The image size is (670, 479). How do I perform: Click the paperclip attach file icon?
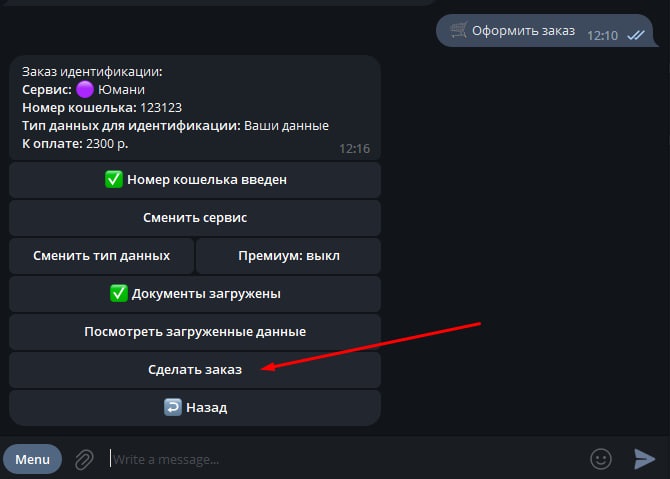point(85,459)
